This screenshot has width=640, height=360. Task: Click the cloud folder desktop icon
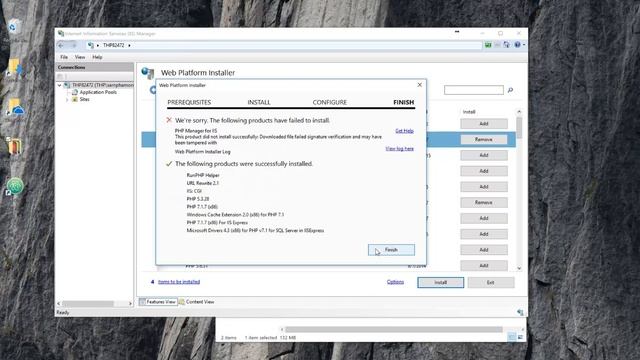point(16,107)
